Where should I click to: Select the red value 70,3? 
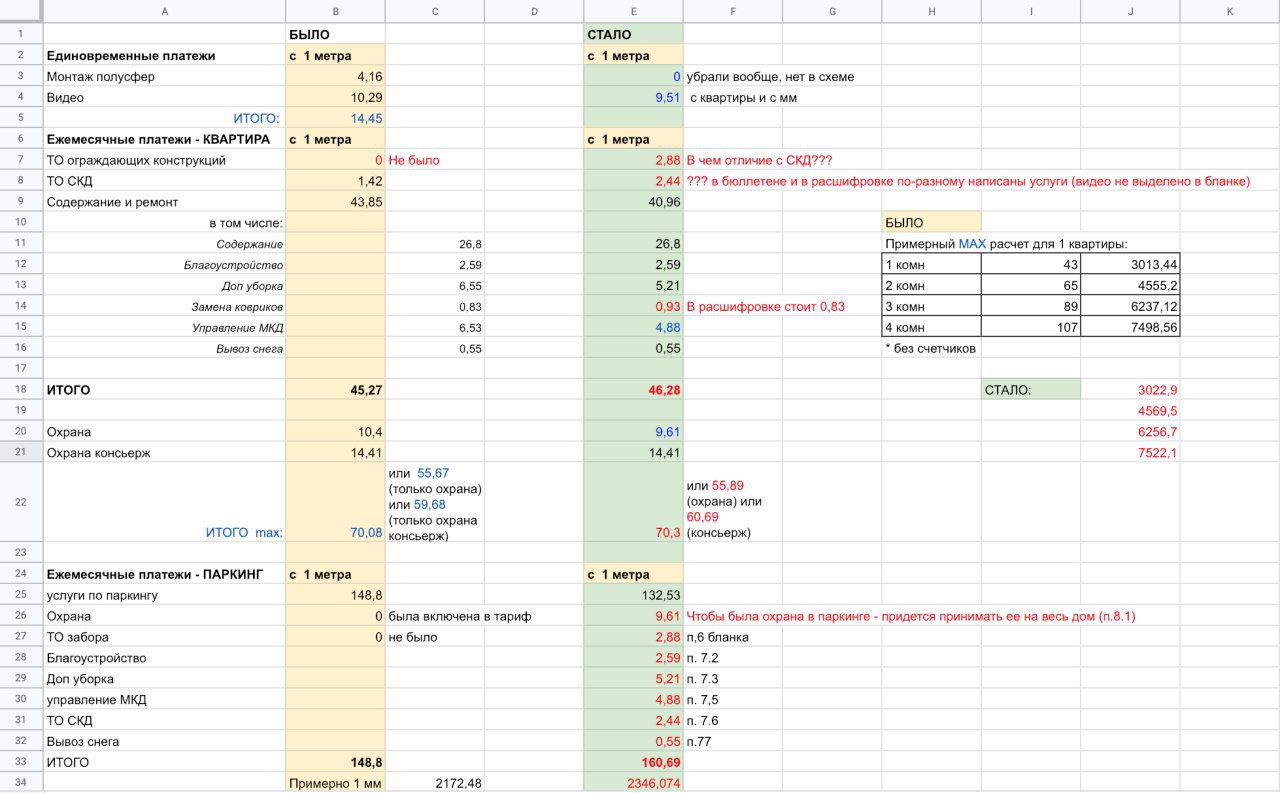coord(633,503)
